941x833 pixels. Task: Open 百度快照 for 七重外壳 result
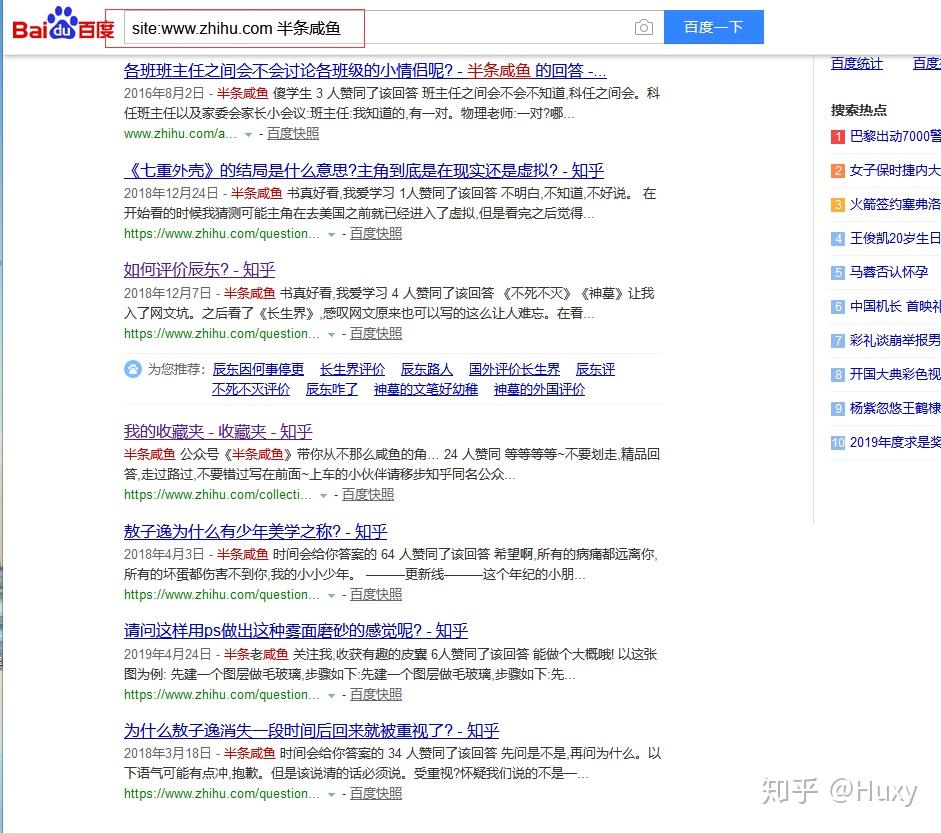coord(376,234)
